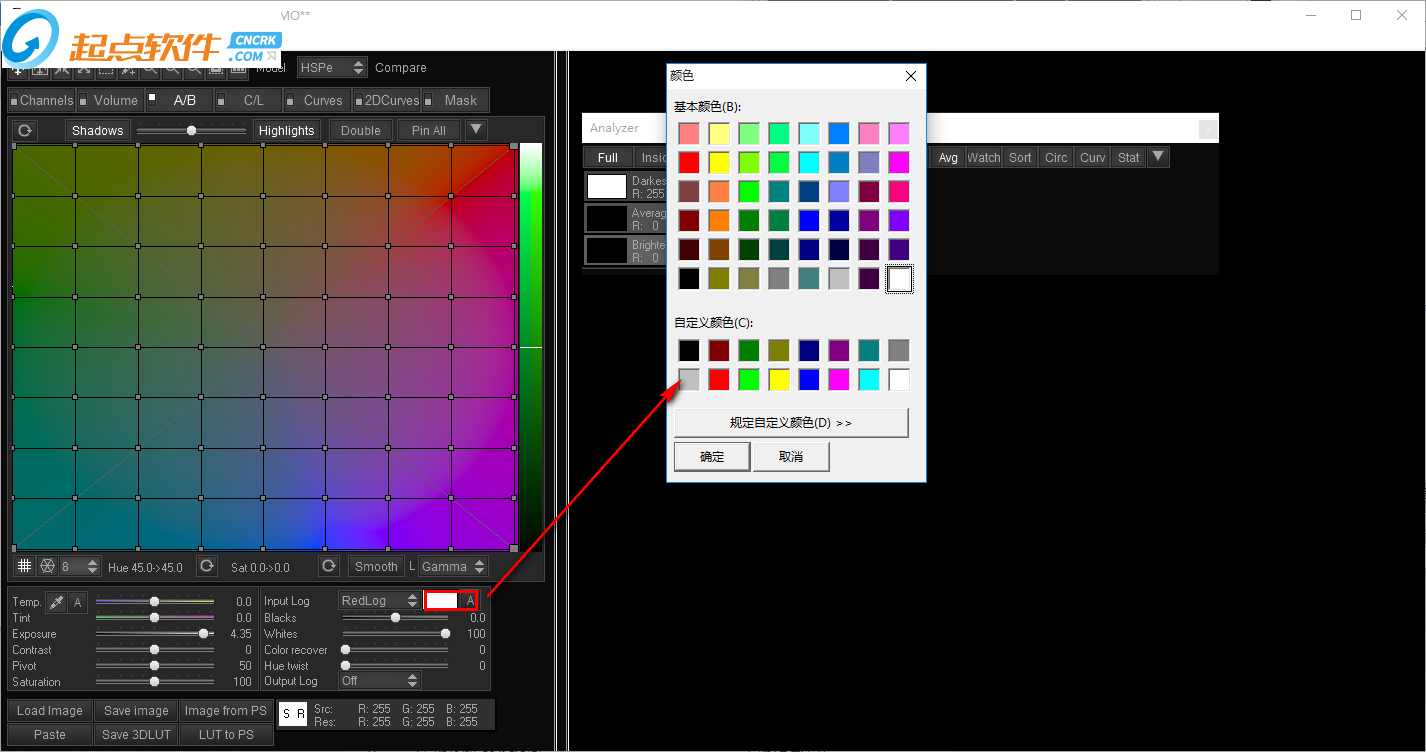
Task: Enable the Channels panel checkbox
Action: coord(14,101)
